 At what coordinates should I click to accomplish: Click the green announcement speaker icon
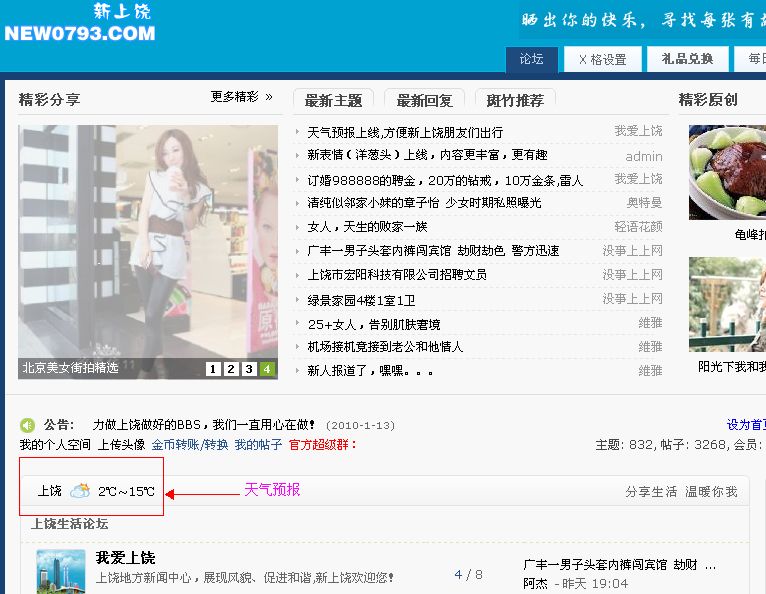coord(27,425)
